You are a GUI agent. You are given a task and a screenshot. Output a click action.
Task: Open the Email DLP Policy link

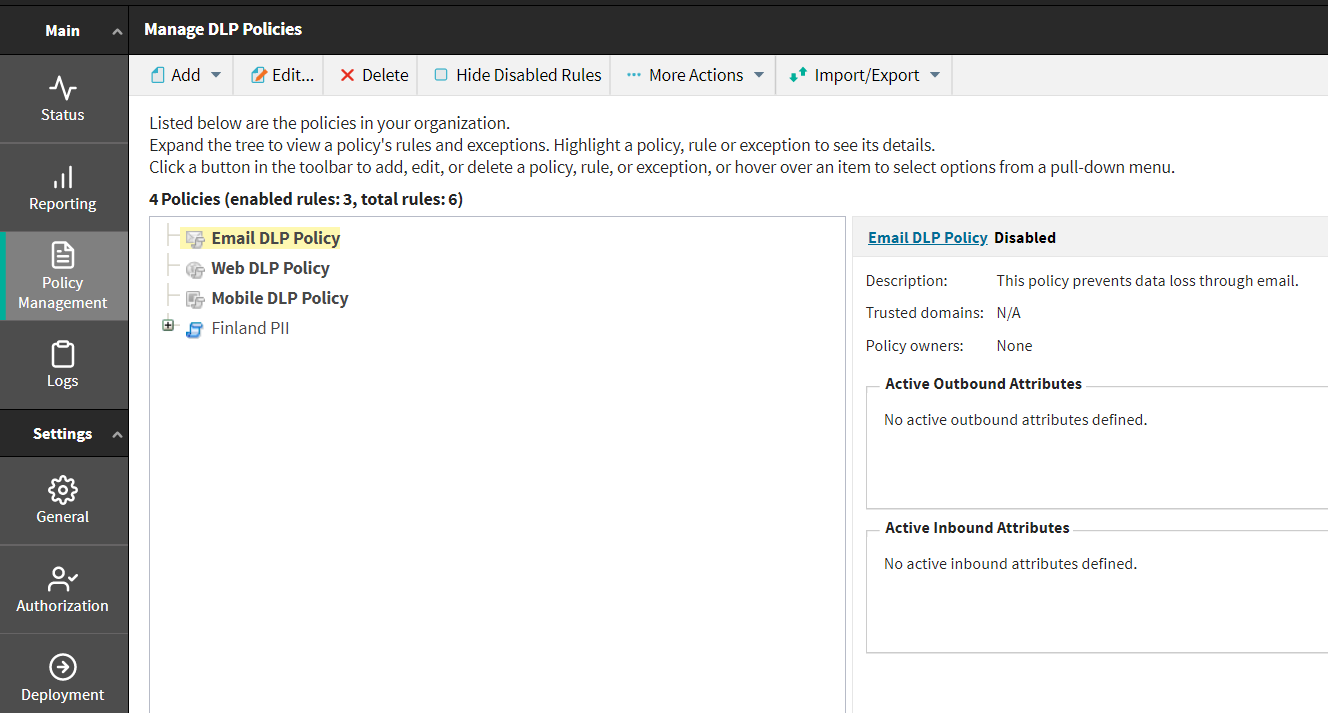pyautogui.click(x=927, y=238)
